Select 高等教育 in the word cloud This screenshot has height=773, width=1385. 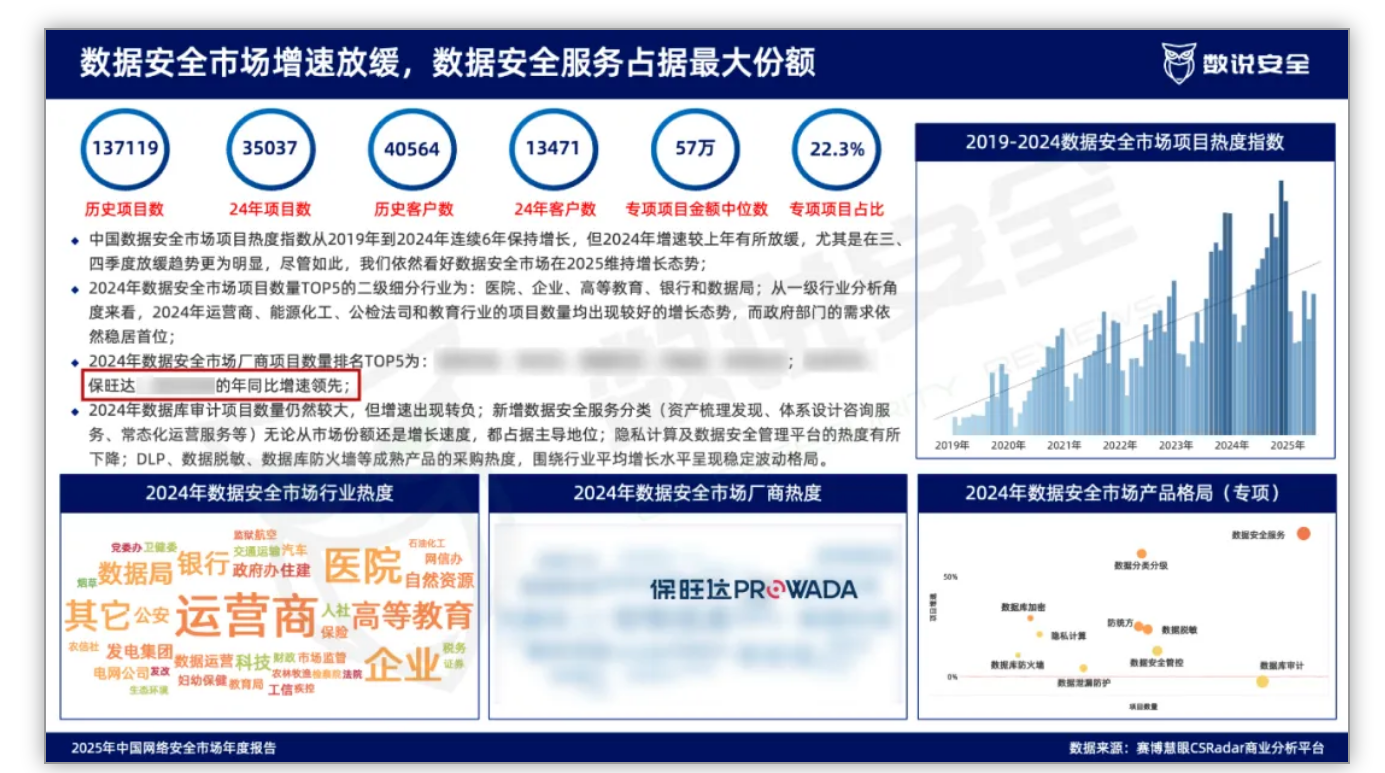click(x=412, y=615)
